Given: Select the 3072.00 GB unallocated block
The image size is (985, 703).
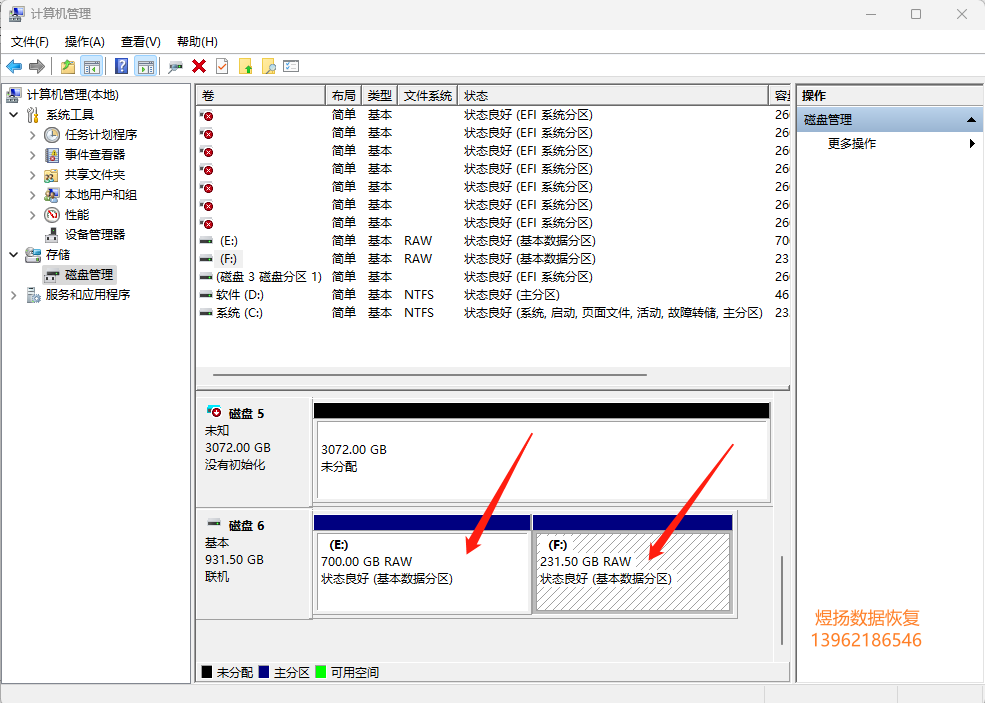Looking at the screenshot, I should (x=542, y=460).
